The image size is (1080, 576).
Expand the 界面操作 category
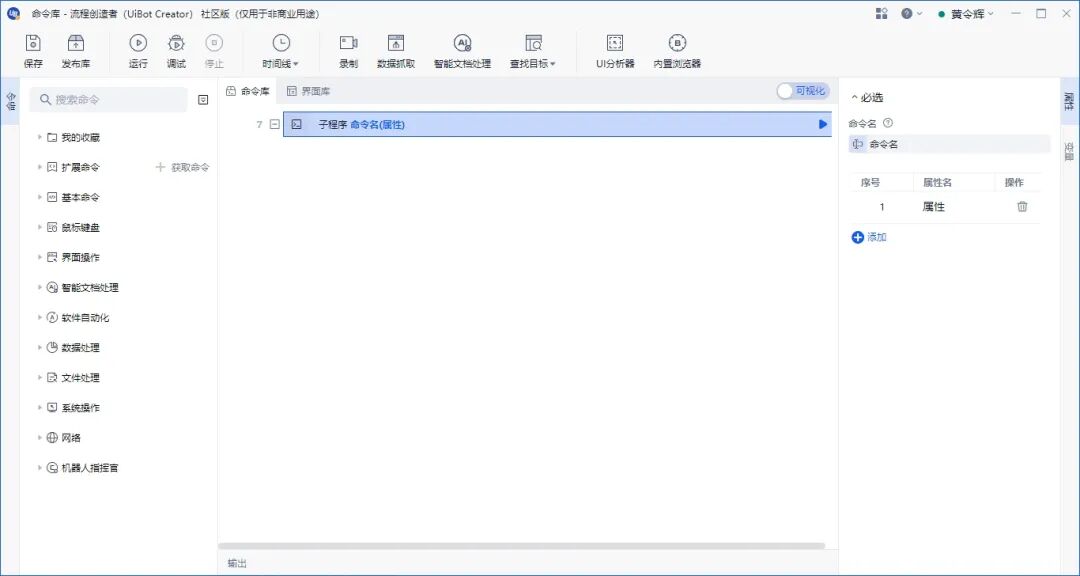click(40, 258)
